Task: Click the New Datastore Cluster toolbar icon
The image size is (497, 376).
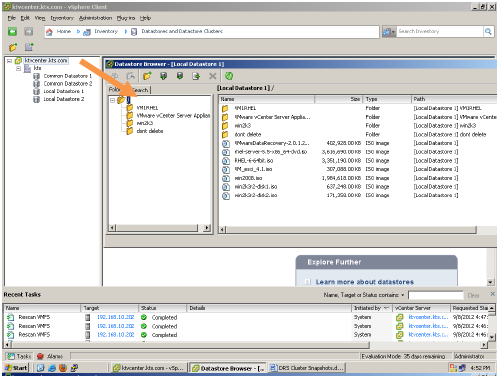Action: 29,47
